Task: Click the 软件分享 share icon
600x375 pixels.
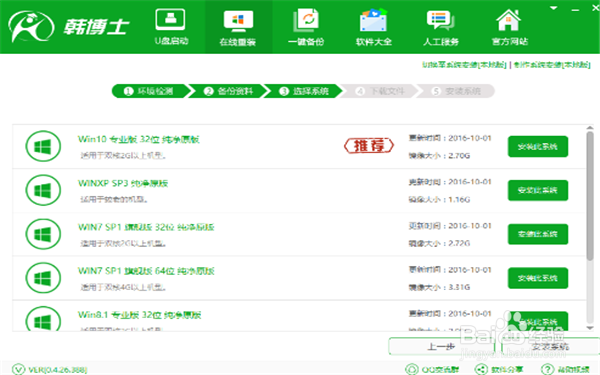Action: pyautogui.click(x=481, y=369)
